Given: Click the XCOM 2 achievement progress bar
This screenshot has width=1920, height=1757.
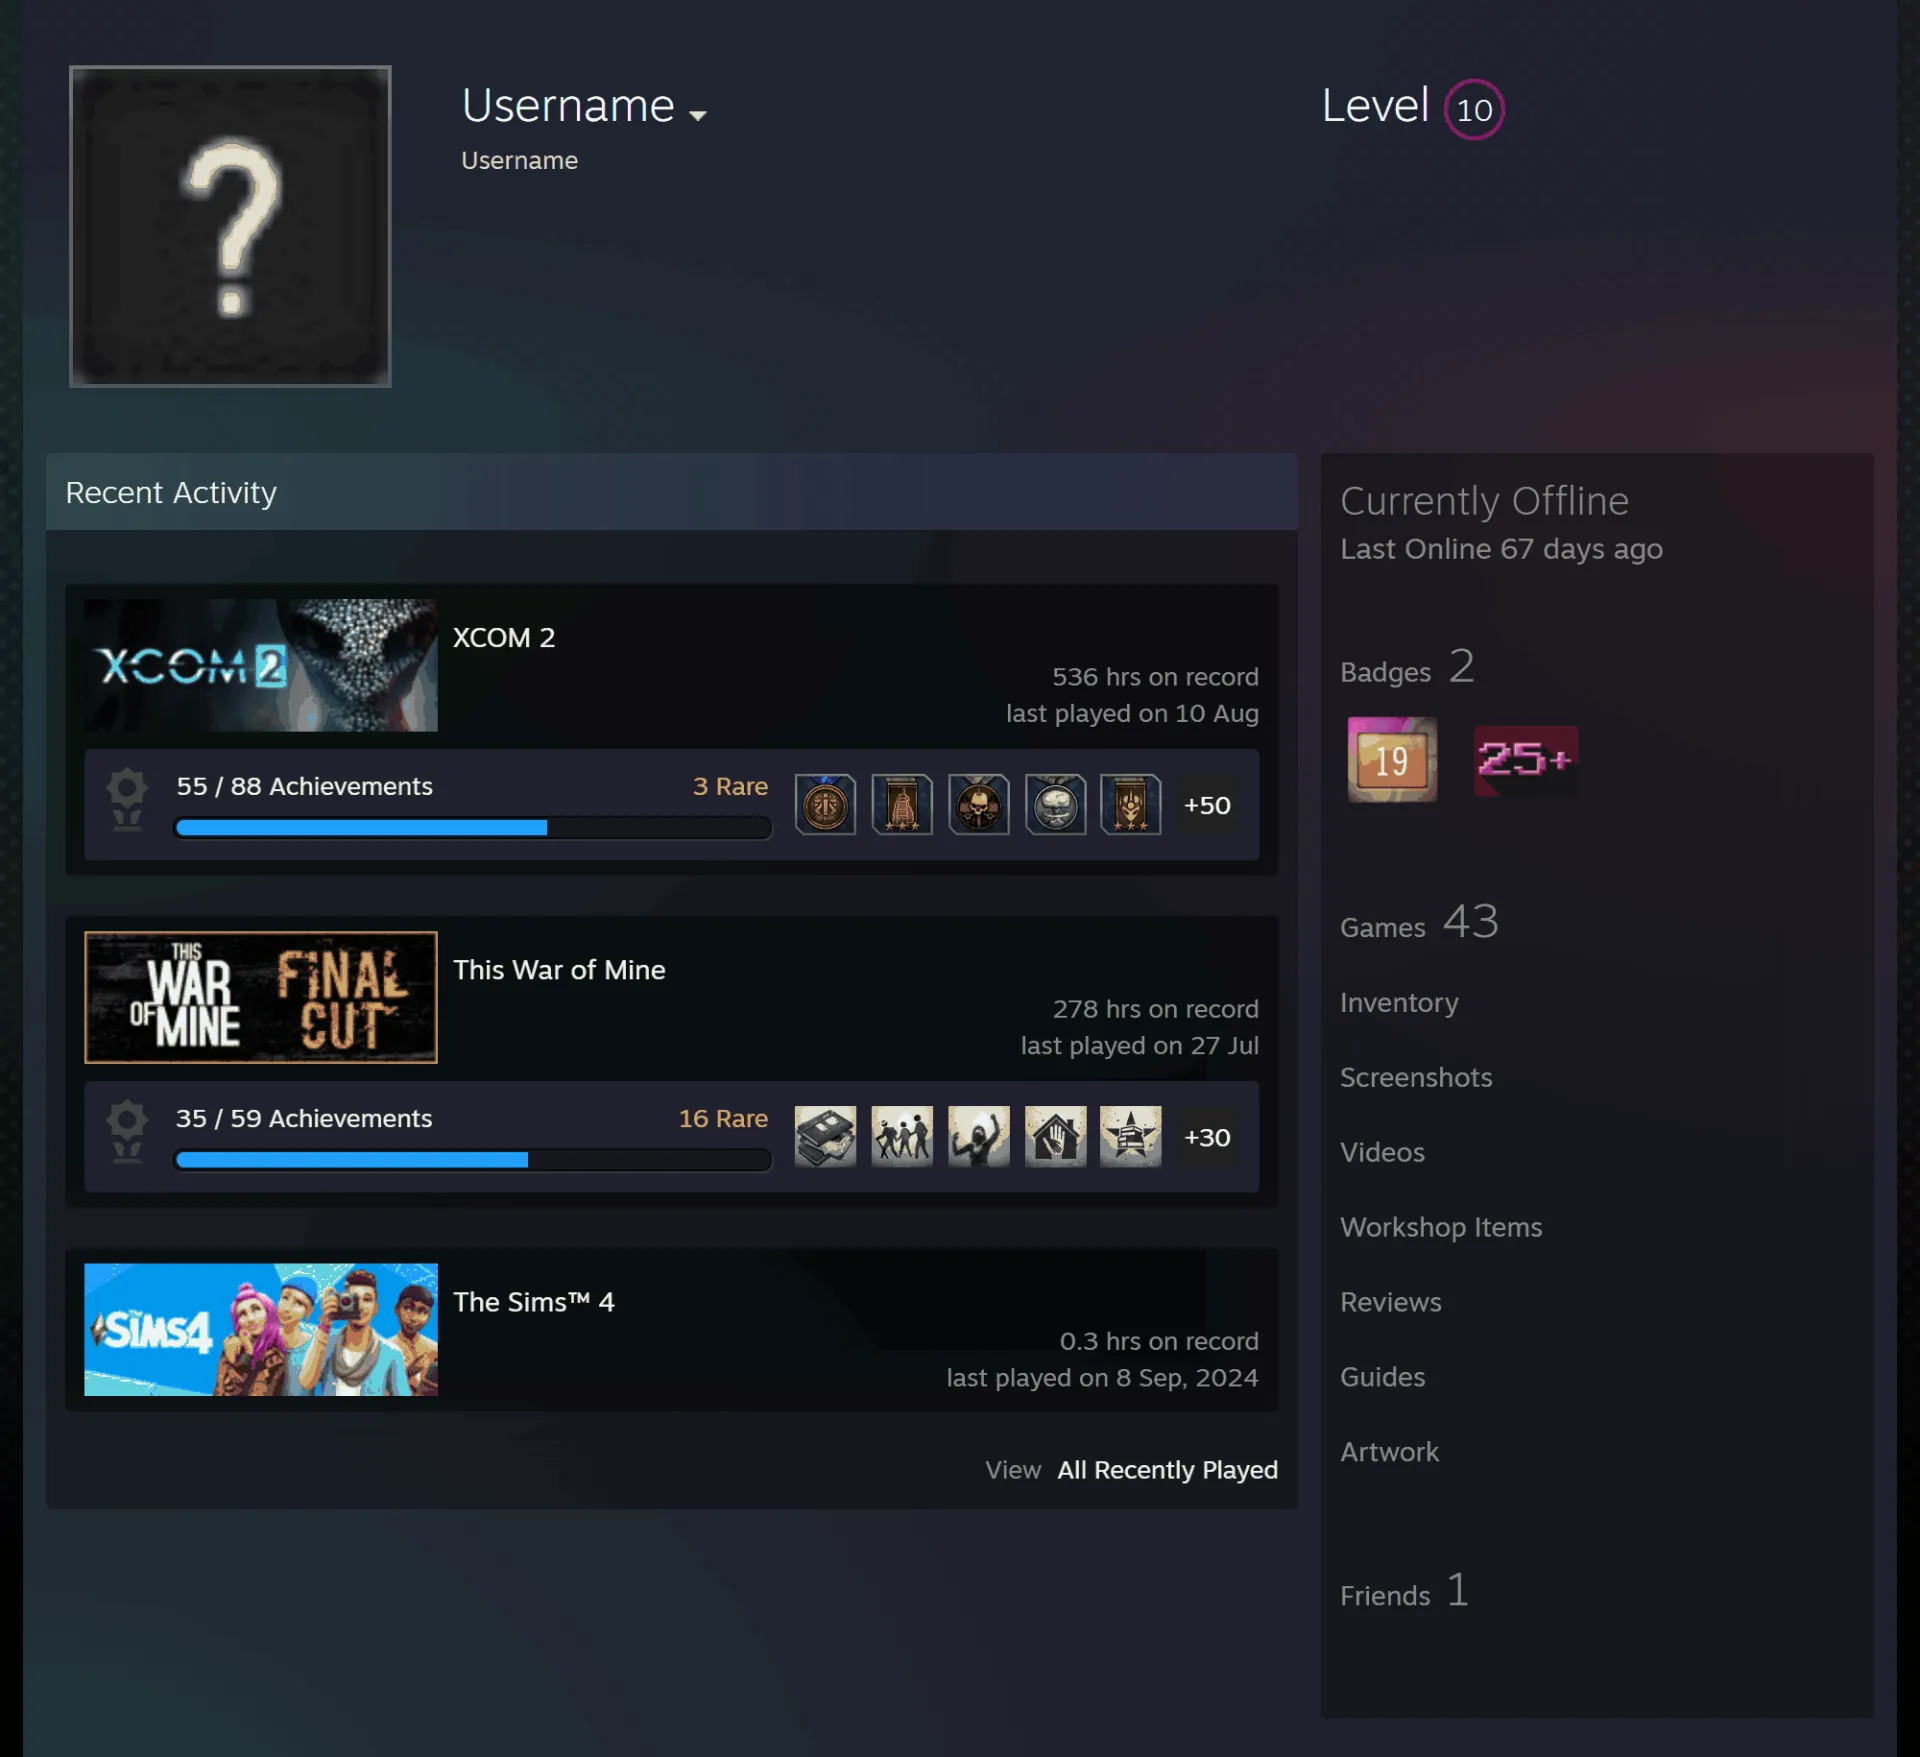Looking at the screenshot, I should click(473, 827).
